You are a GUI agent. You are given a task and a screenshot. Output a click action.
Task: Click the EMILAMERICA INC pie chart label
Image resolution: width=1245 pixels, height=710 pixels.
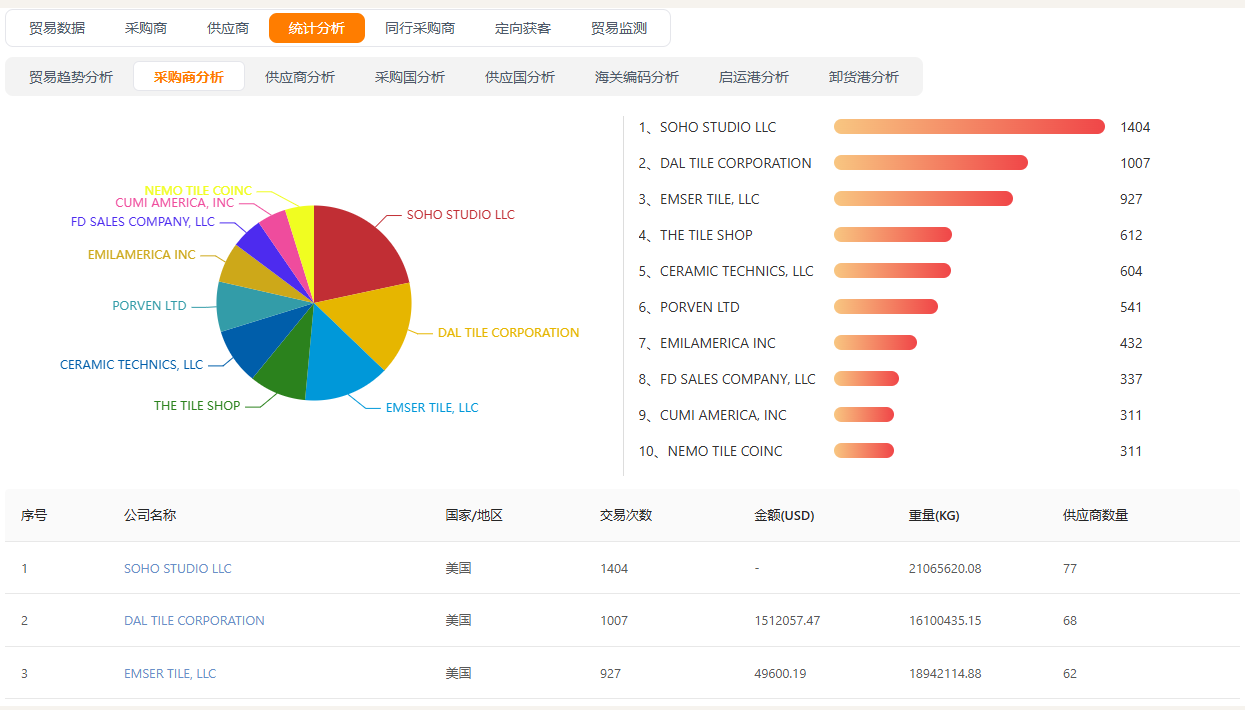coord(142,255)
